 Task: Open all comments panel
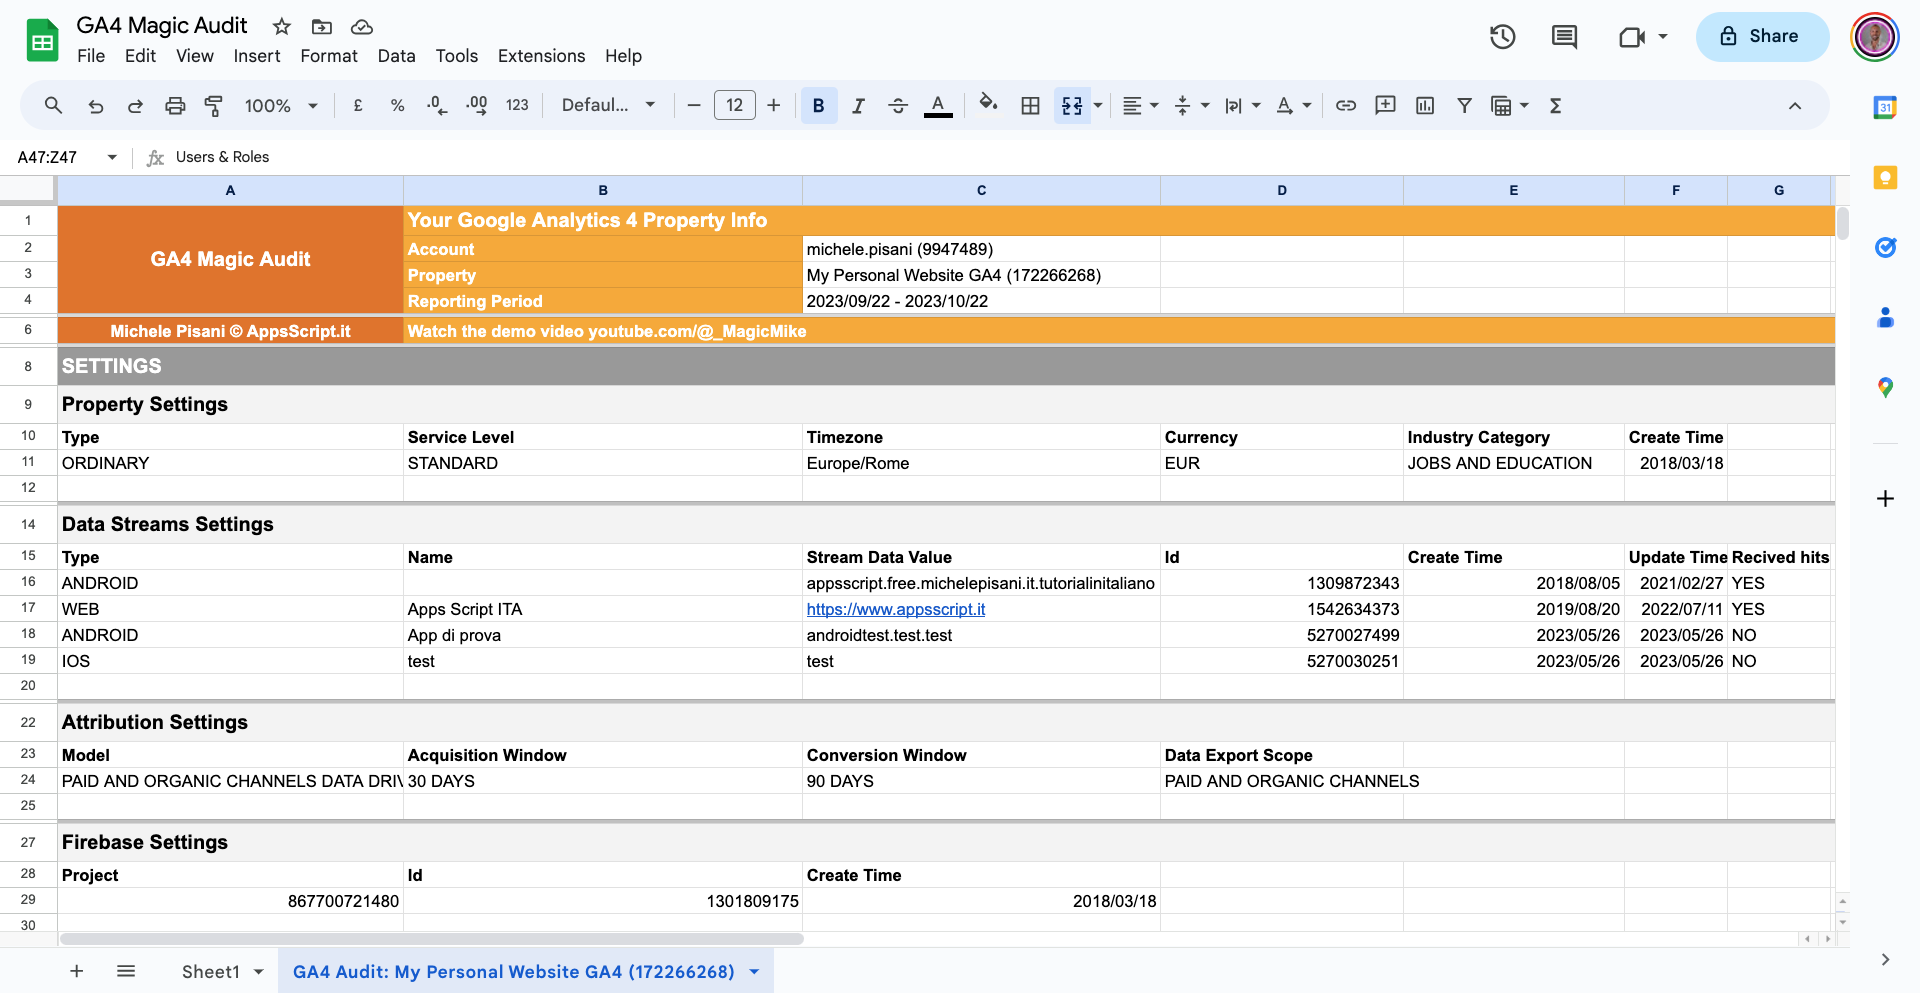click(1564, 37)
